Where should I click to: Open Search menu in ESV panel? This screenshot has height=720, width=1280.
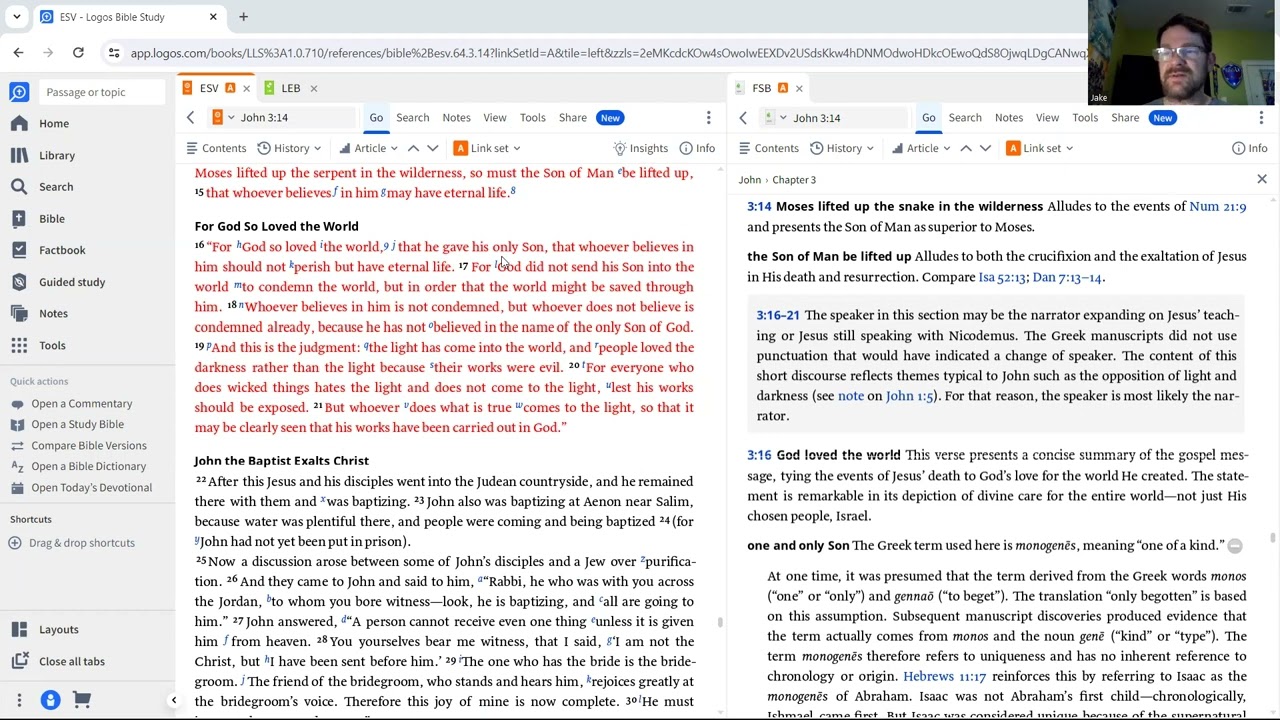tap(412, 118)
